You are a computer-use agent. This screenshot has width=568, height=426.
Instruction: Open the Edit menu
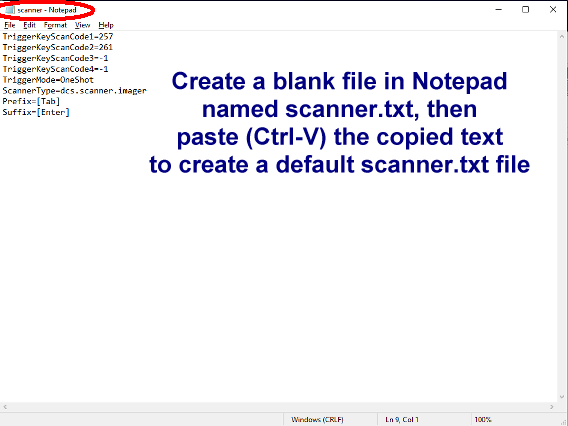pyautogui.click(x=29, y=25)
